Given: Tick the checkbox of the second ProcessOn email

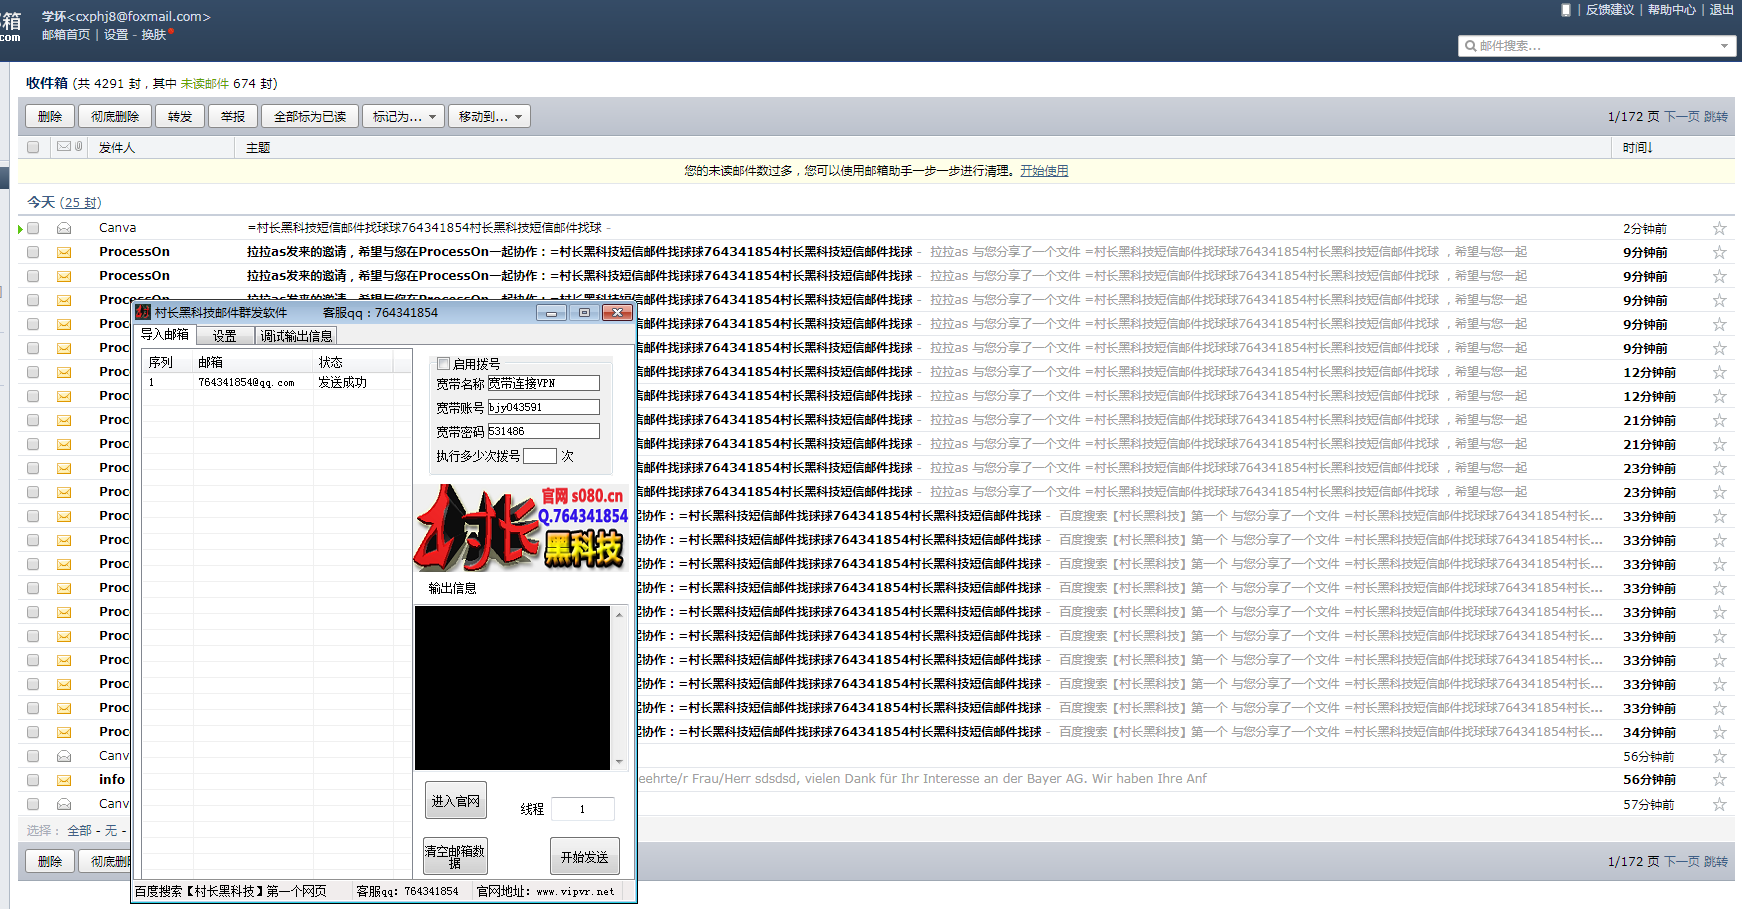Looking at the screenshot, I should tap(33, 276).
